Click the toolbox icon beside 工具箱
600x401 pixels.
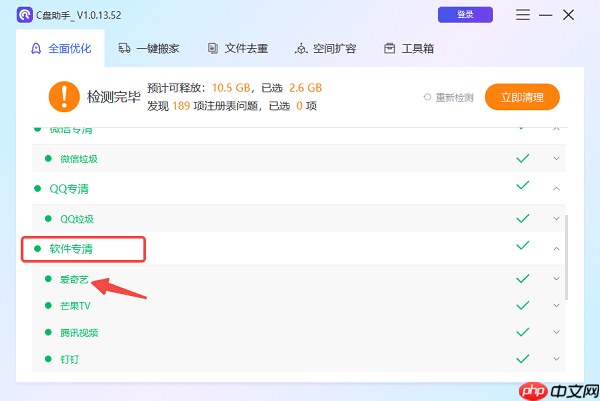coord(390,48)
